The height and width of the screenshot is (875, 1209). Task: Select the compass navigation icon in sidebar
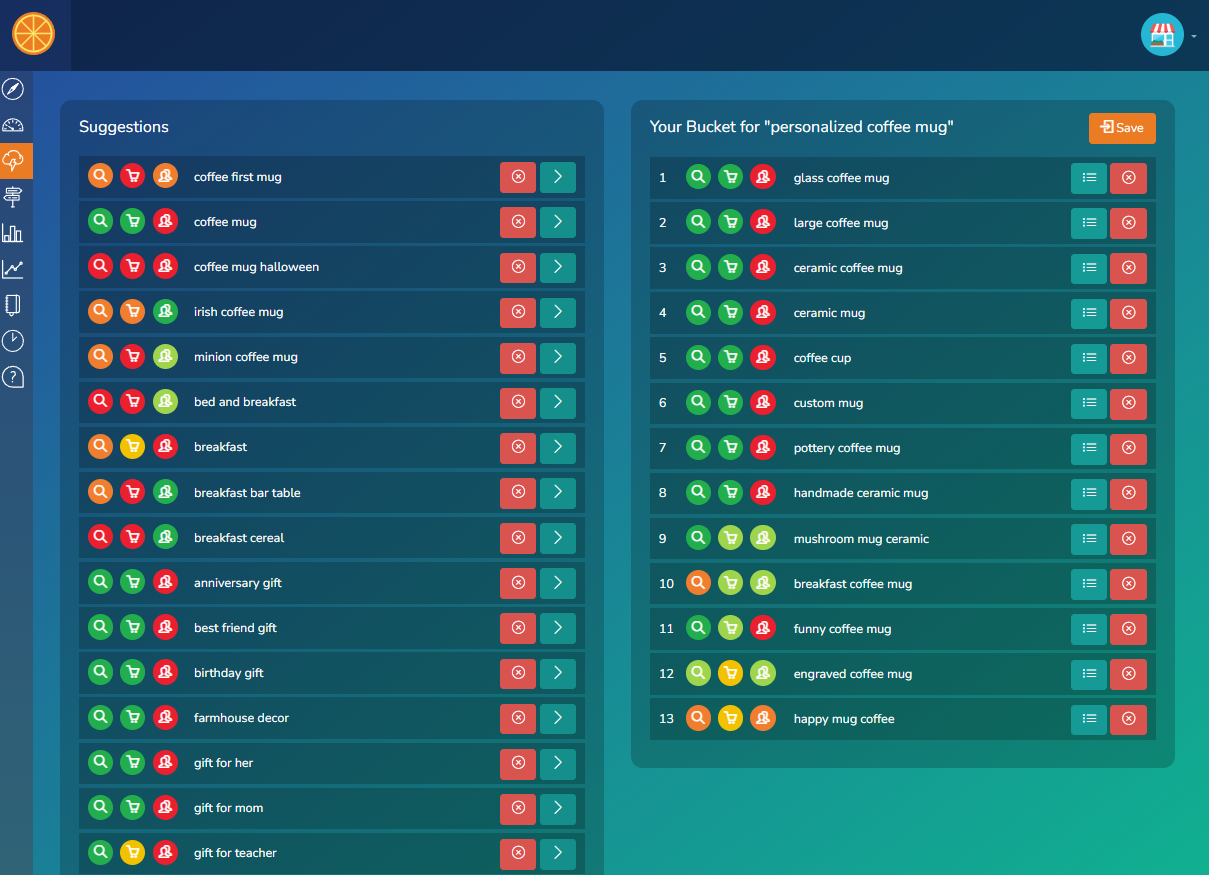[x=13, y=89]
